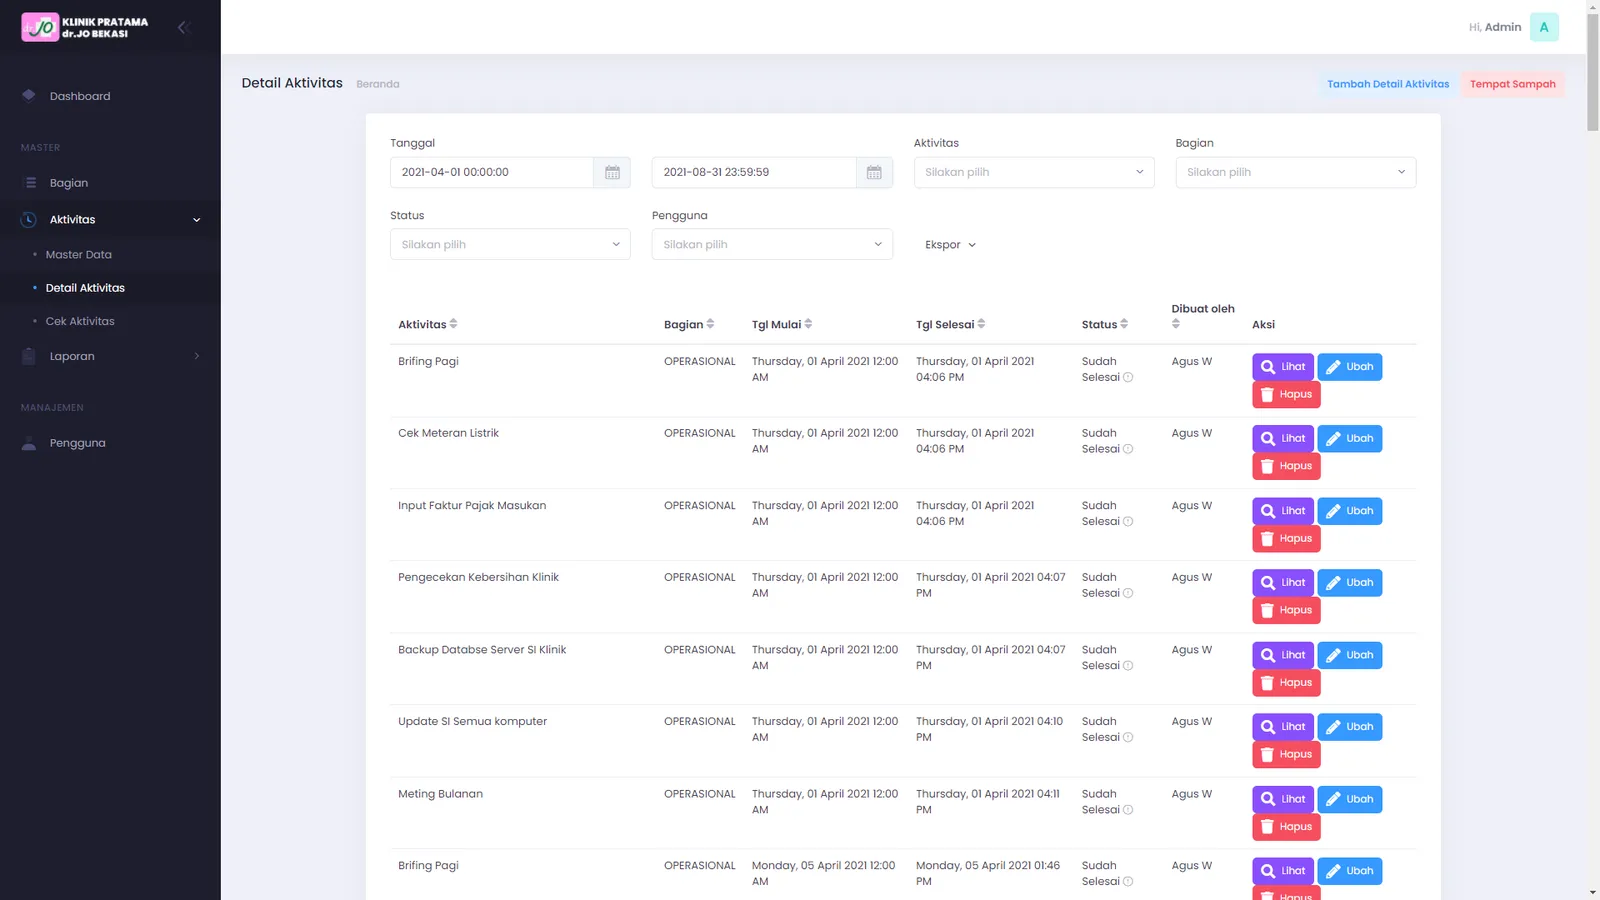Sort table by Bagian column

pyautogui.click(x=710, y=324)
